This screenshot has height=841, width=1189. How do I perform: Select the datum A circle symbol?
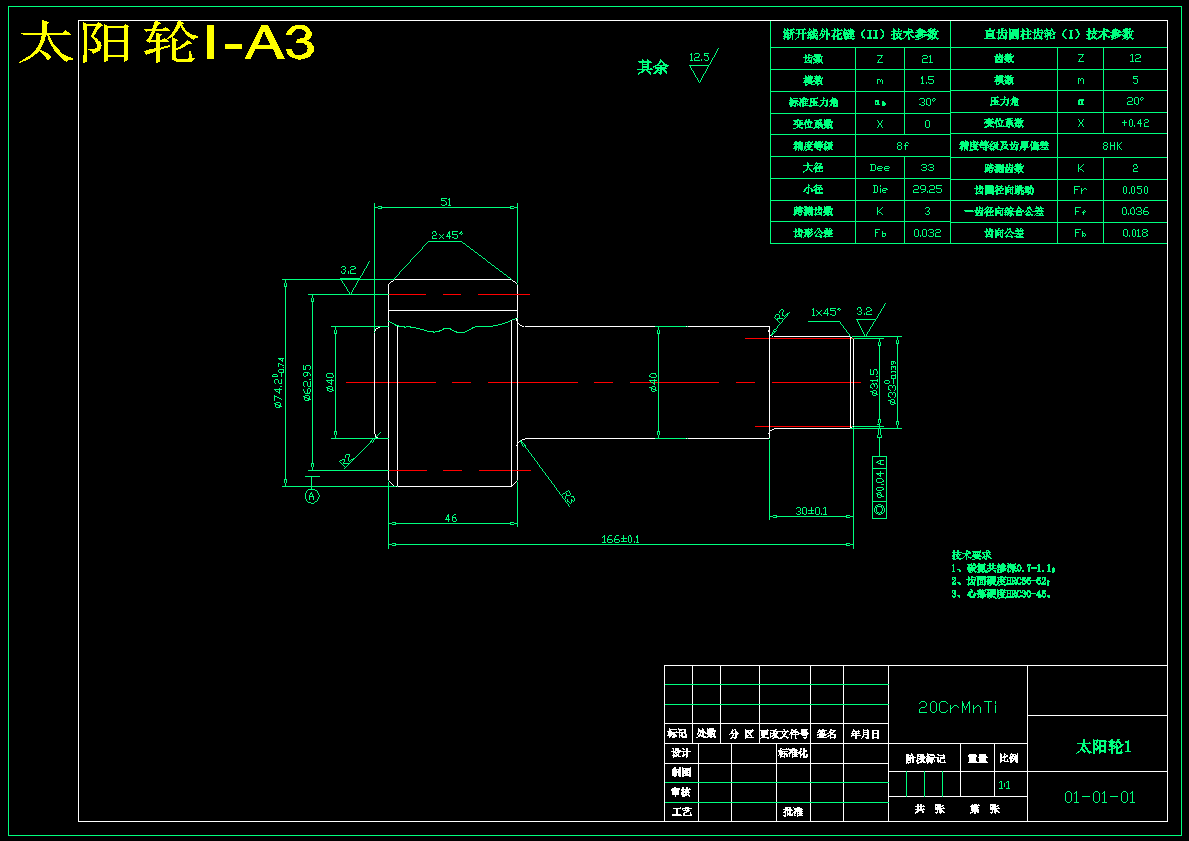(x=312, y=496)
